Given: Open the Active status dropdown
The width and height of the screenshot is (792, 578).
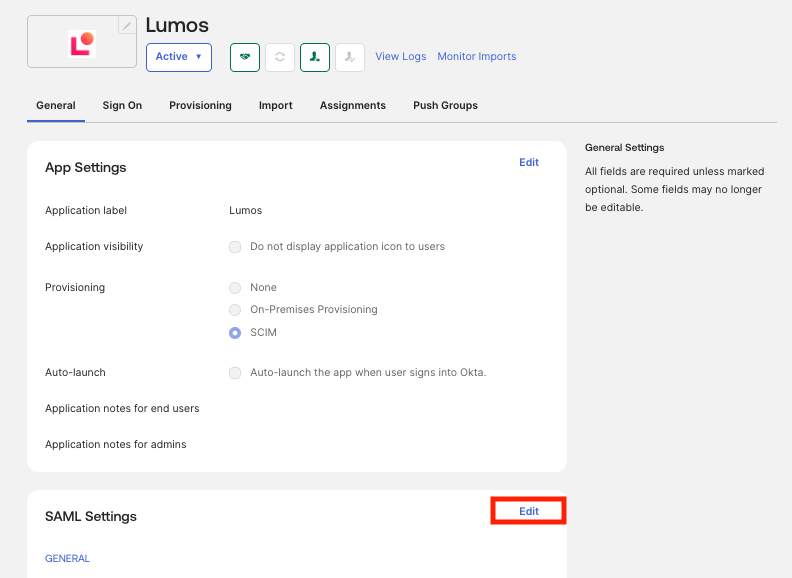Looking at the screenshot, I should 179,57.
